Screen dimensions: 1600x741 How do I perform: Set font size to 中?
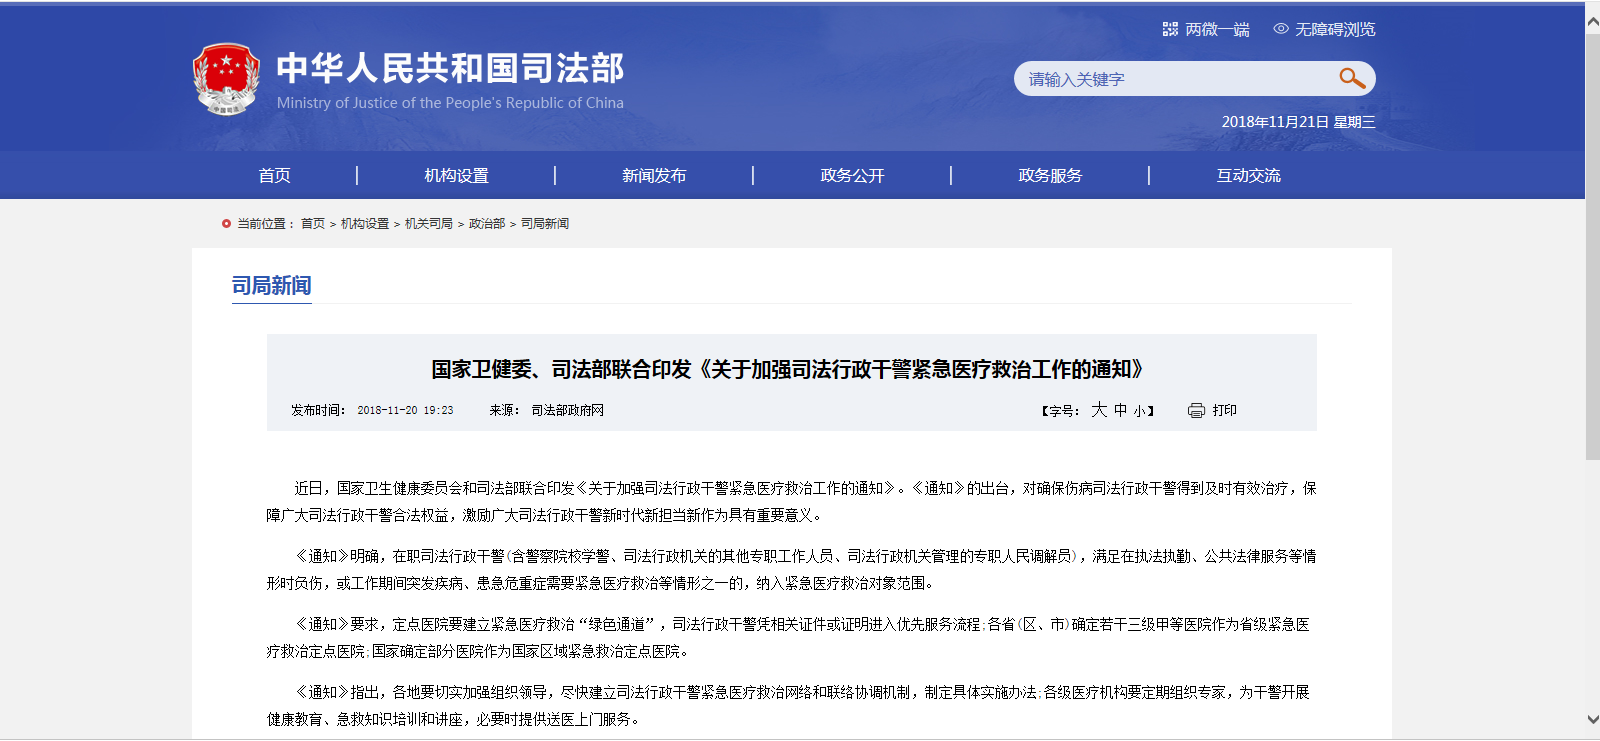[x=1120, y=410]
